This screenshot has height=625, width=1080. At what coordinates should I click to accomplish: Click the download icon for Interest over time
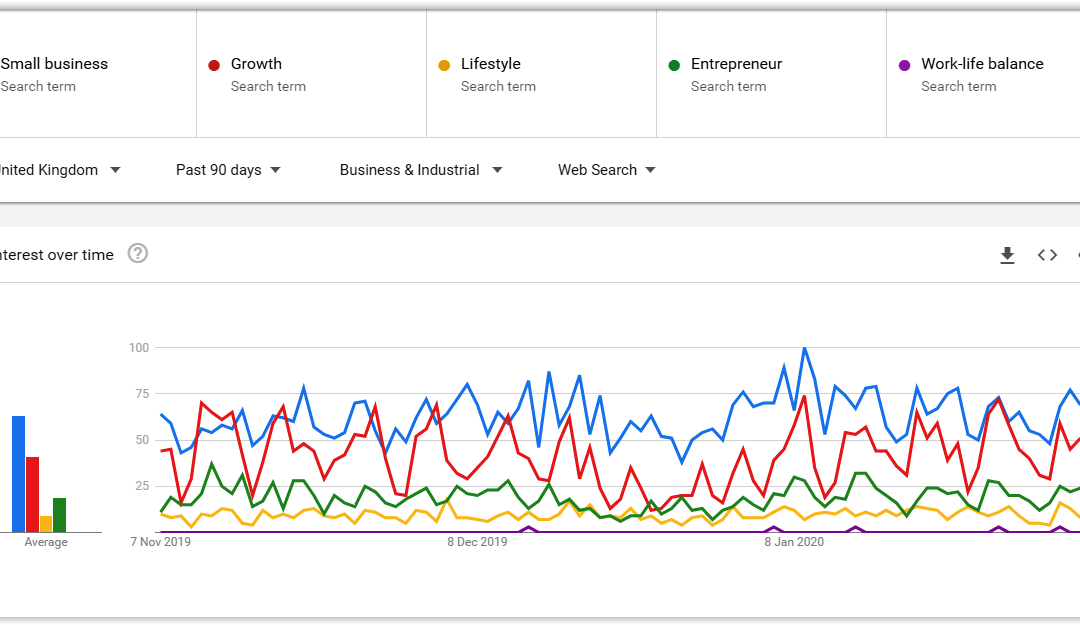1007,255
